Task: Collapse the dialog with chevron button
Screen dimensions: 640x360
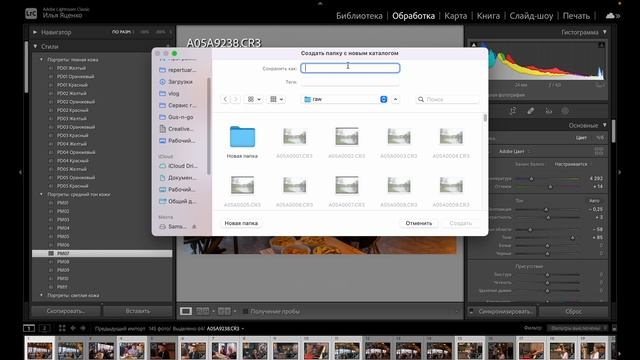Action: (x=395, y=99)
